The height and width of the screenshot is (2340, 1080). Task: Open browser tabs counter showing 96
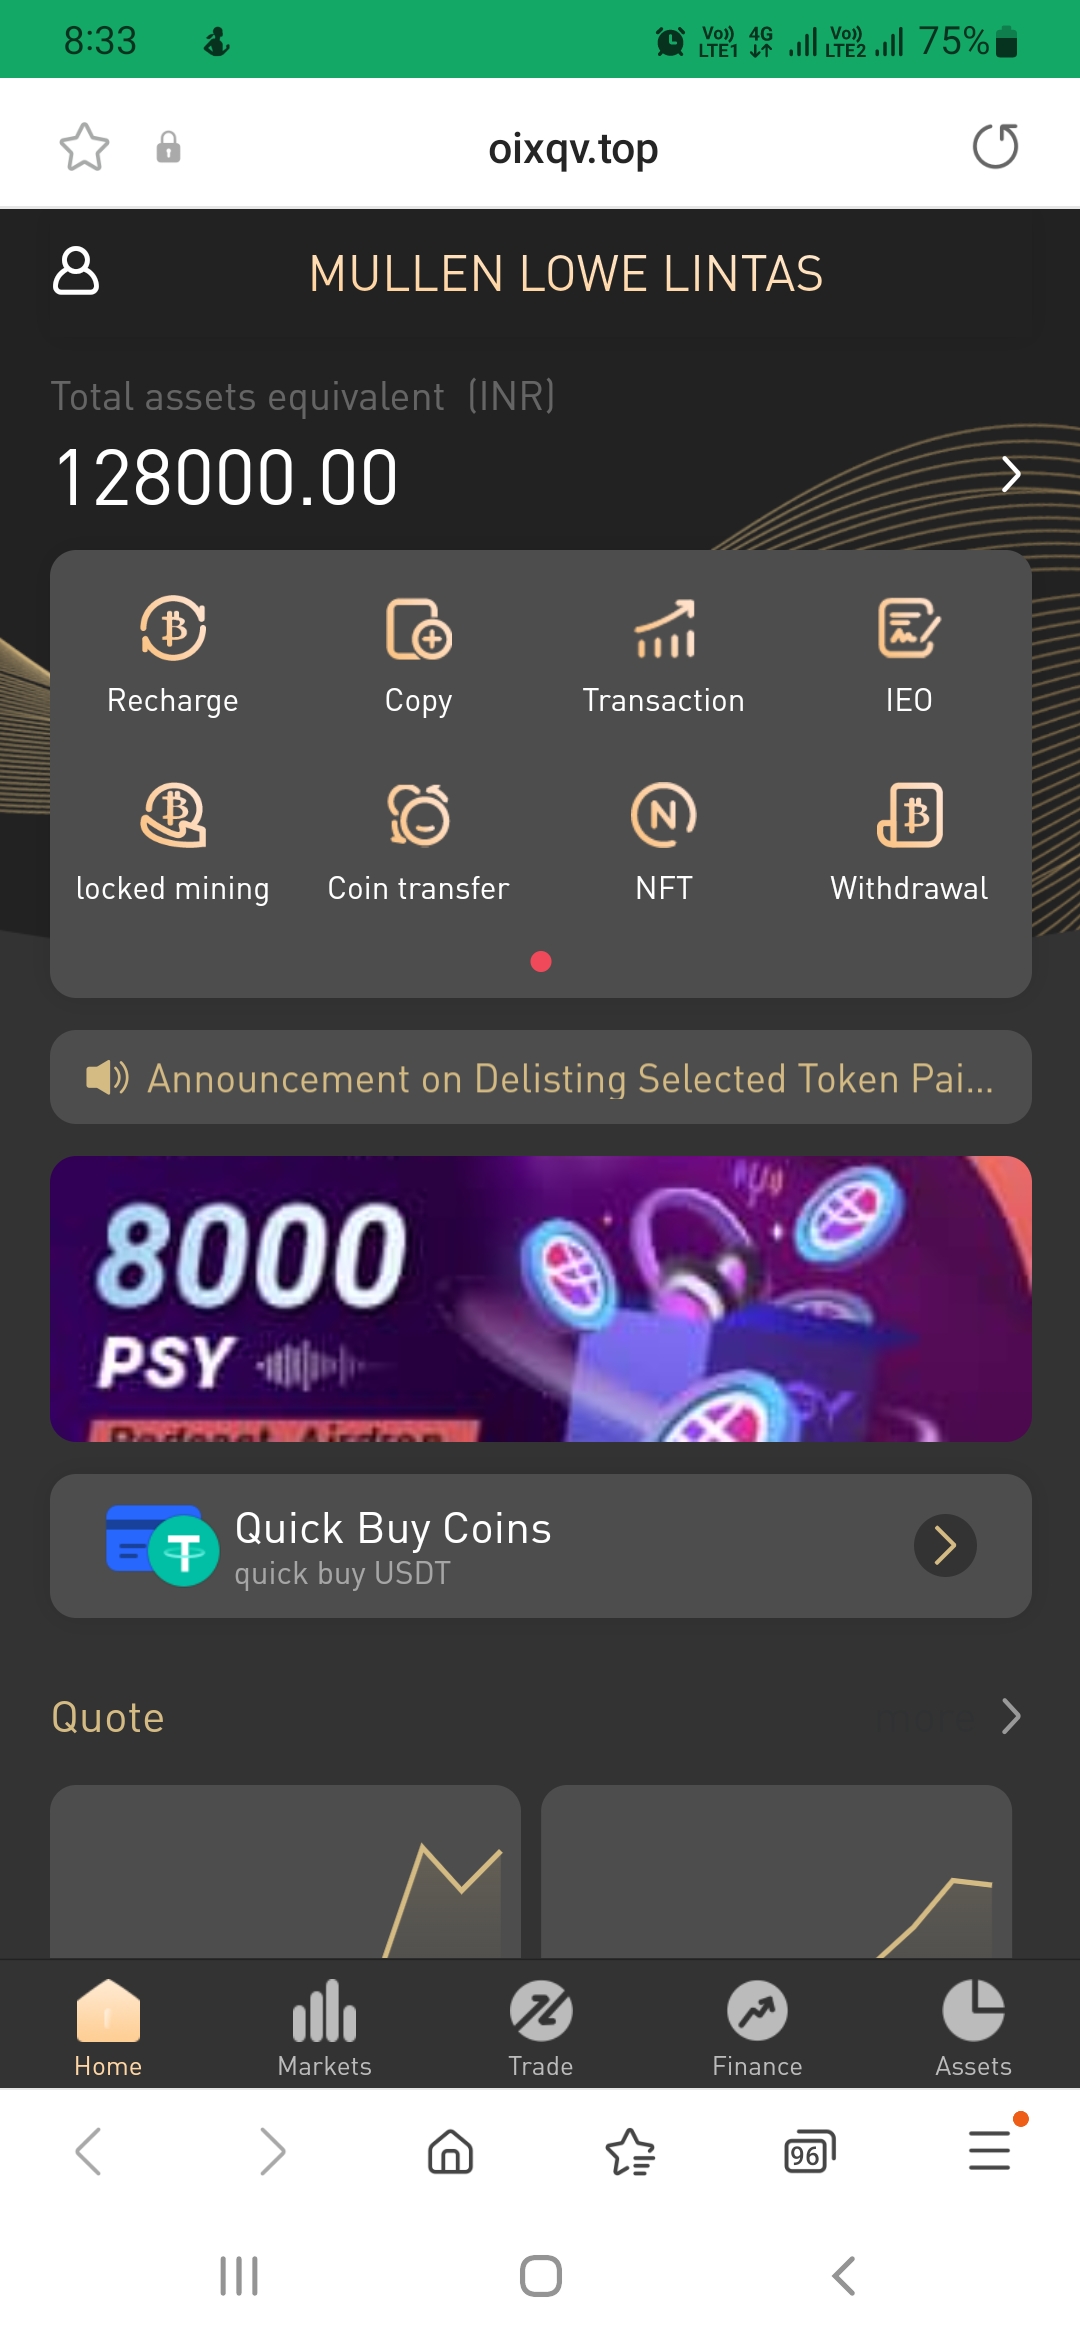pyautogui.click(x=809, y=2152)
